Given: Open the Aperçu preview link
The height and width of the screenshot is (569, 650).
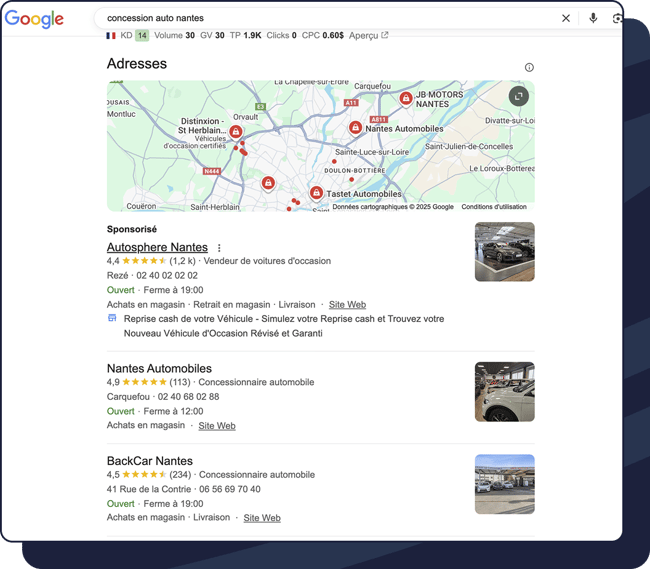Looking at the screenshot, I should pos(368,35).
